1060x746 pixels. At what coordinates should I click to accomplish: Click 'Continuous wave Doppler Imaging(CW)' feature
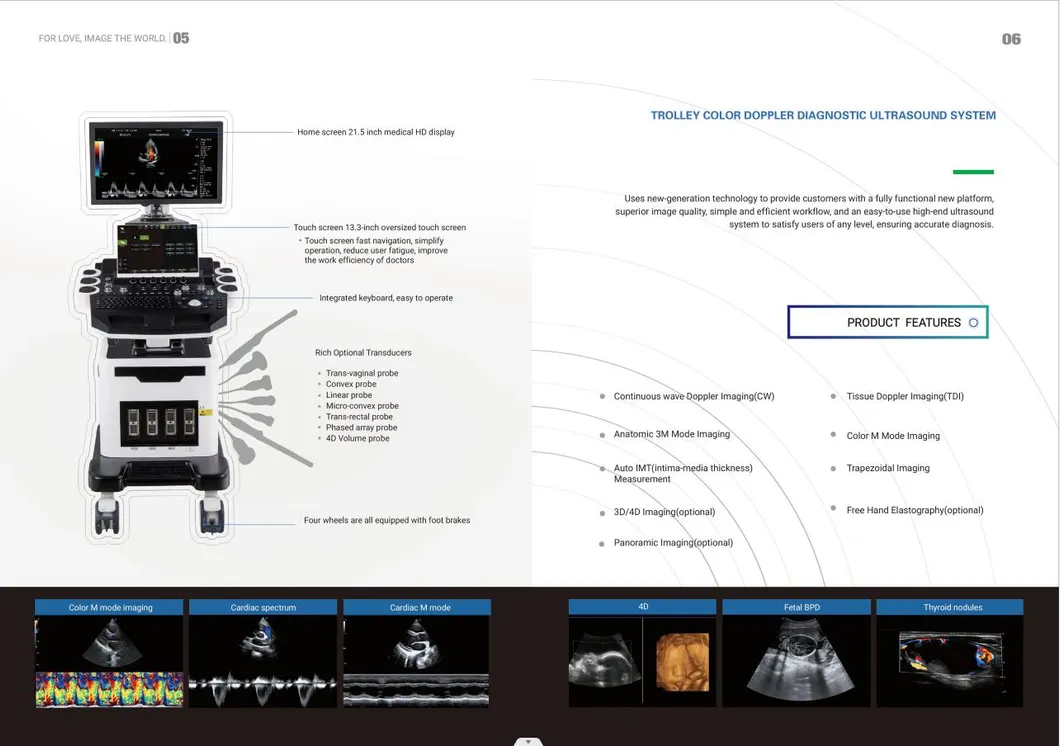694,397
